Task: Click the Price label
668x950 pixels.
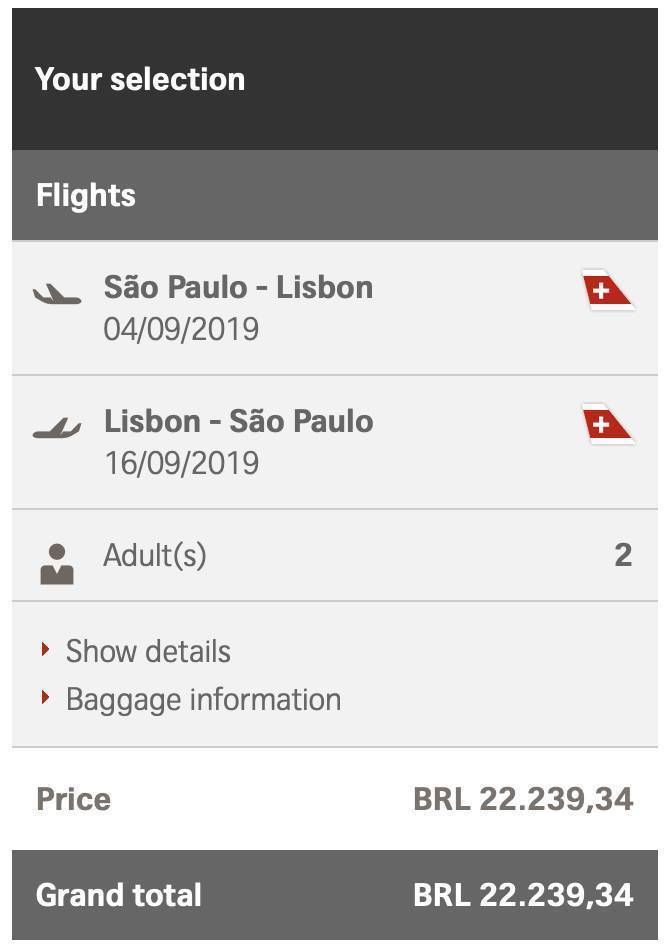Action: coord(74,799)
